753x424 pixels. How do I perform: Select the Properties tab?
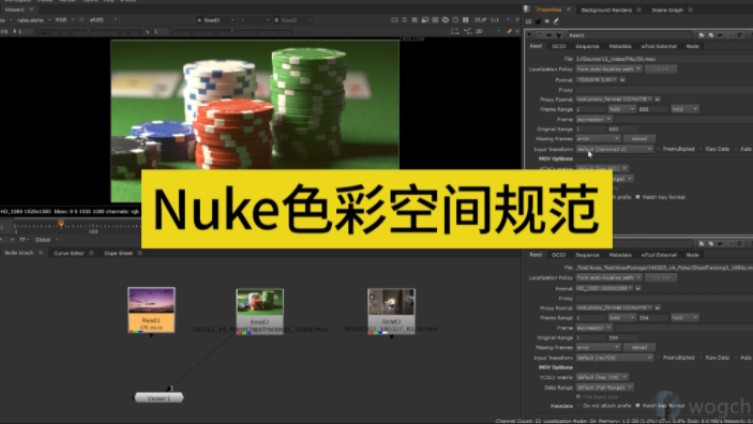coord(549,10)
